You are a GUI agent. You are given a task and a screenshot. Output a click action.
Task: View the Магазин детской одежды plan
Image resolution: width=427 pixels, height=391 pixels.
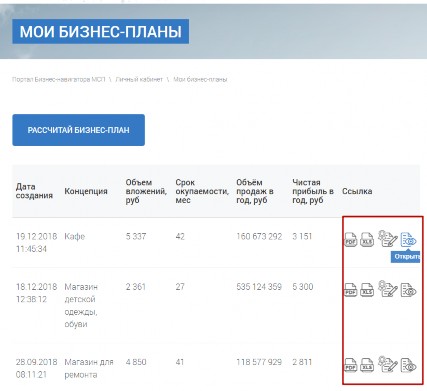[x=408, y=290]
